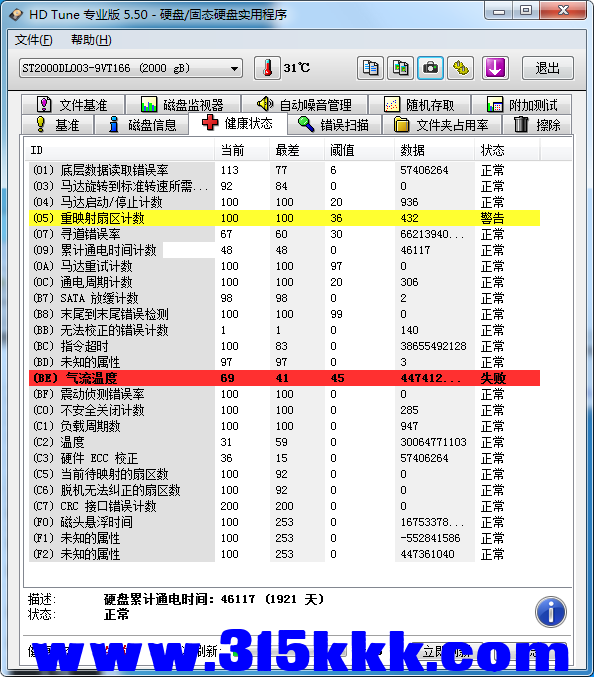Click the second copy-screenshot toolbar icon
The width and height of the screenshot is (594, 677).
pos(401,68)
